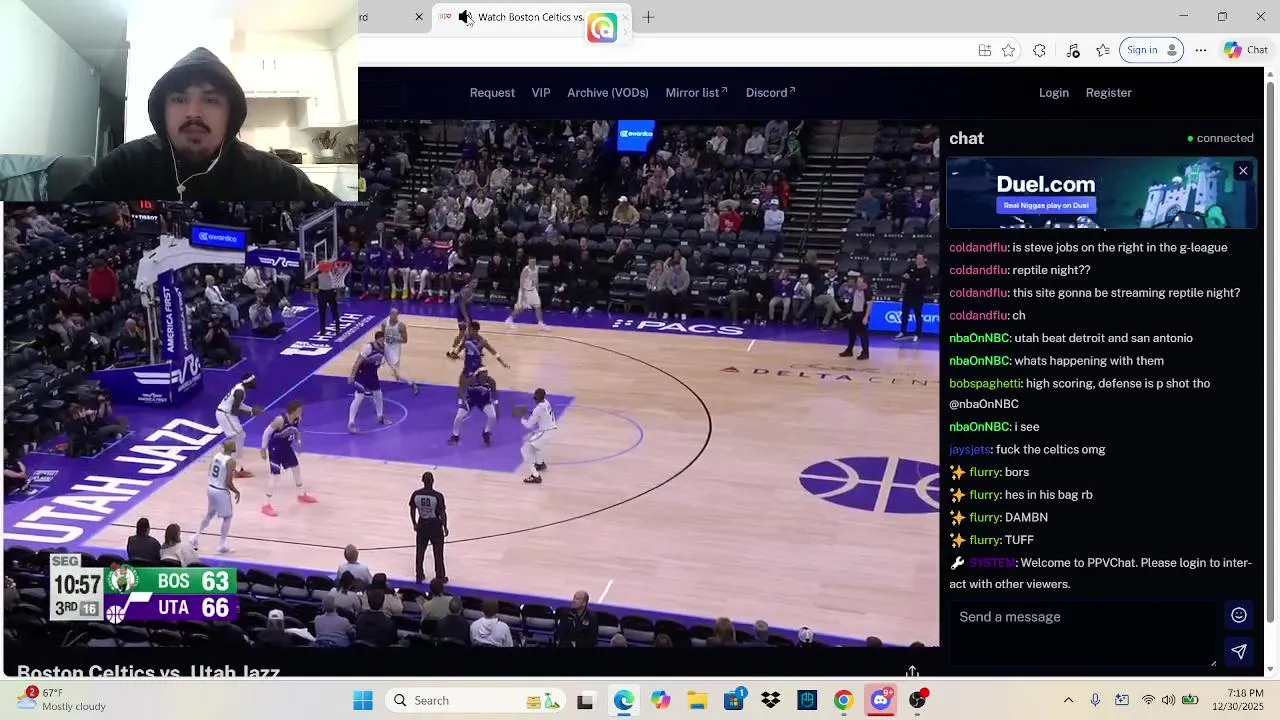Add this page to favorites star
1280x720 pixels.
(1009, 50)
